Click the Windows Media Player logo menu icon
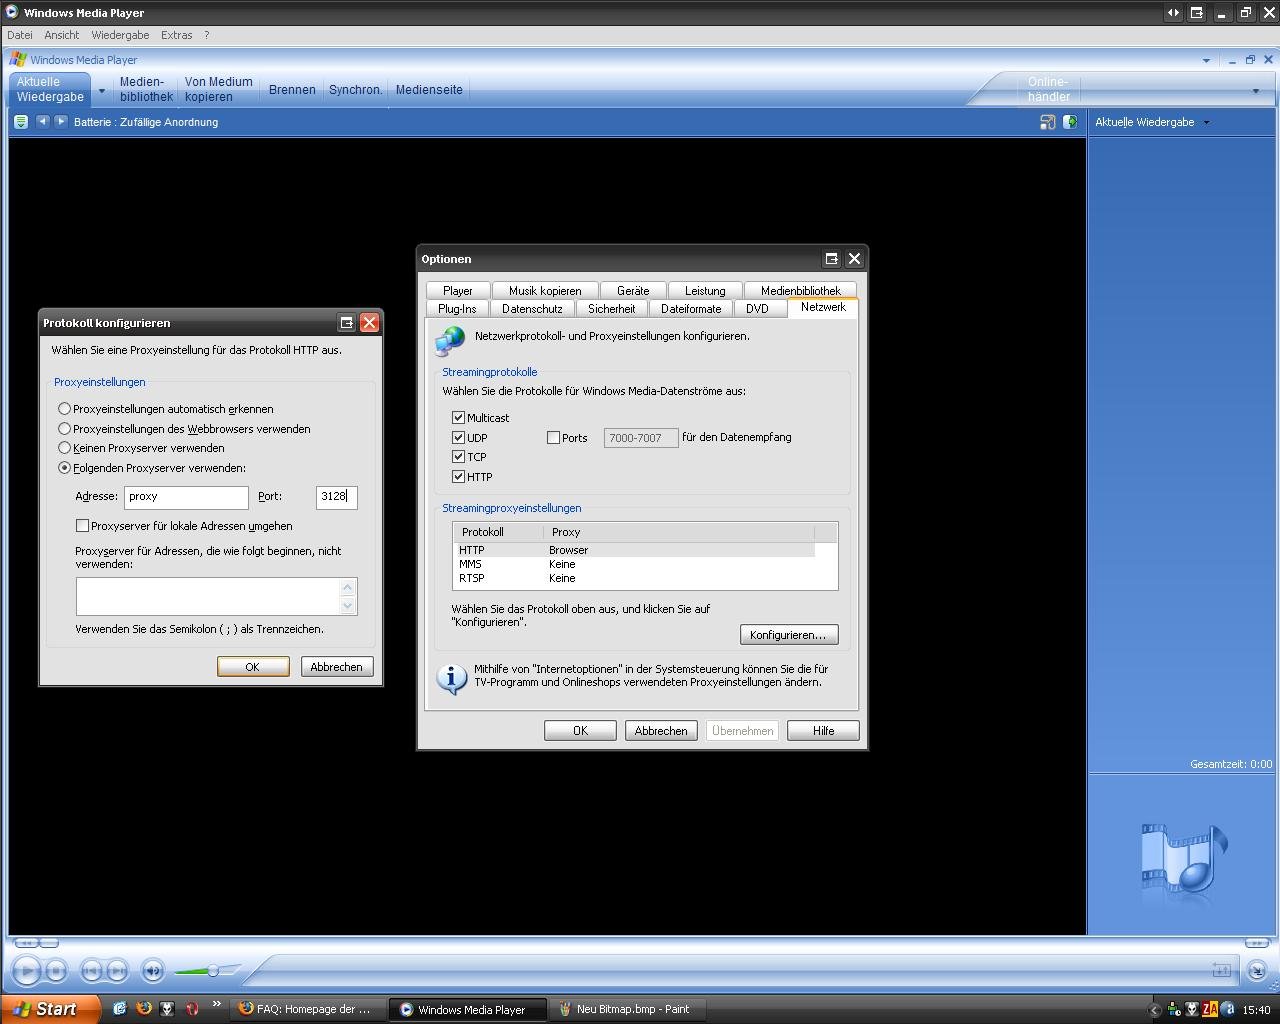The image size is (1280, 1024). coord(17,60)
